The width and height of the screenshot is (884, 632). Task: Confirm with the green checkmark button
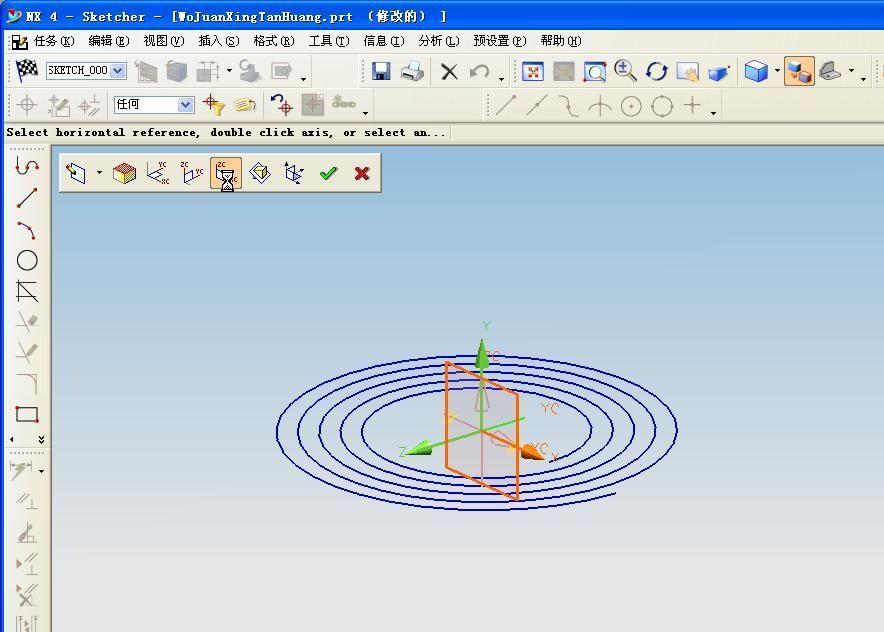328,173
